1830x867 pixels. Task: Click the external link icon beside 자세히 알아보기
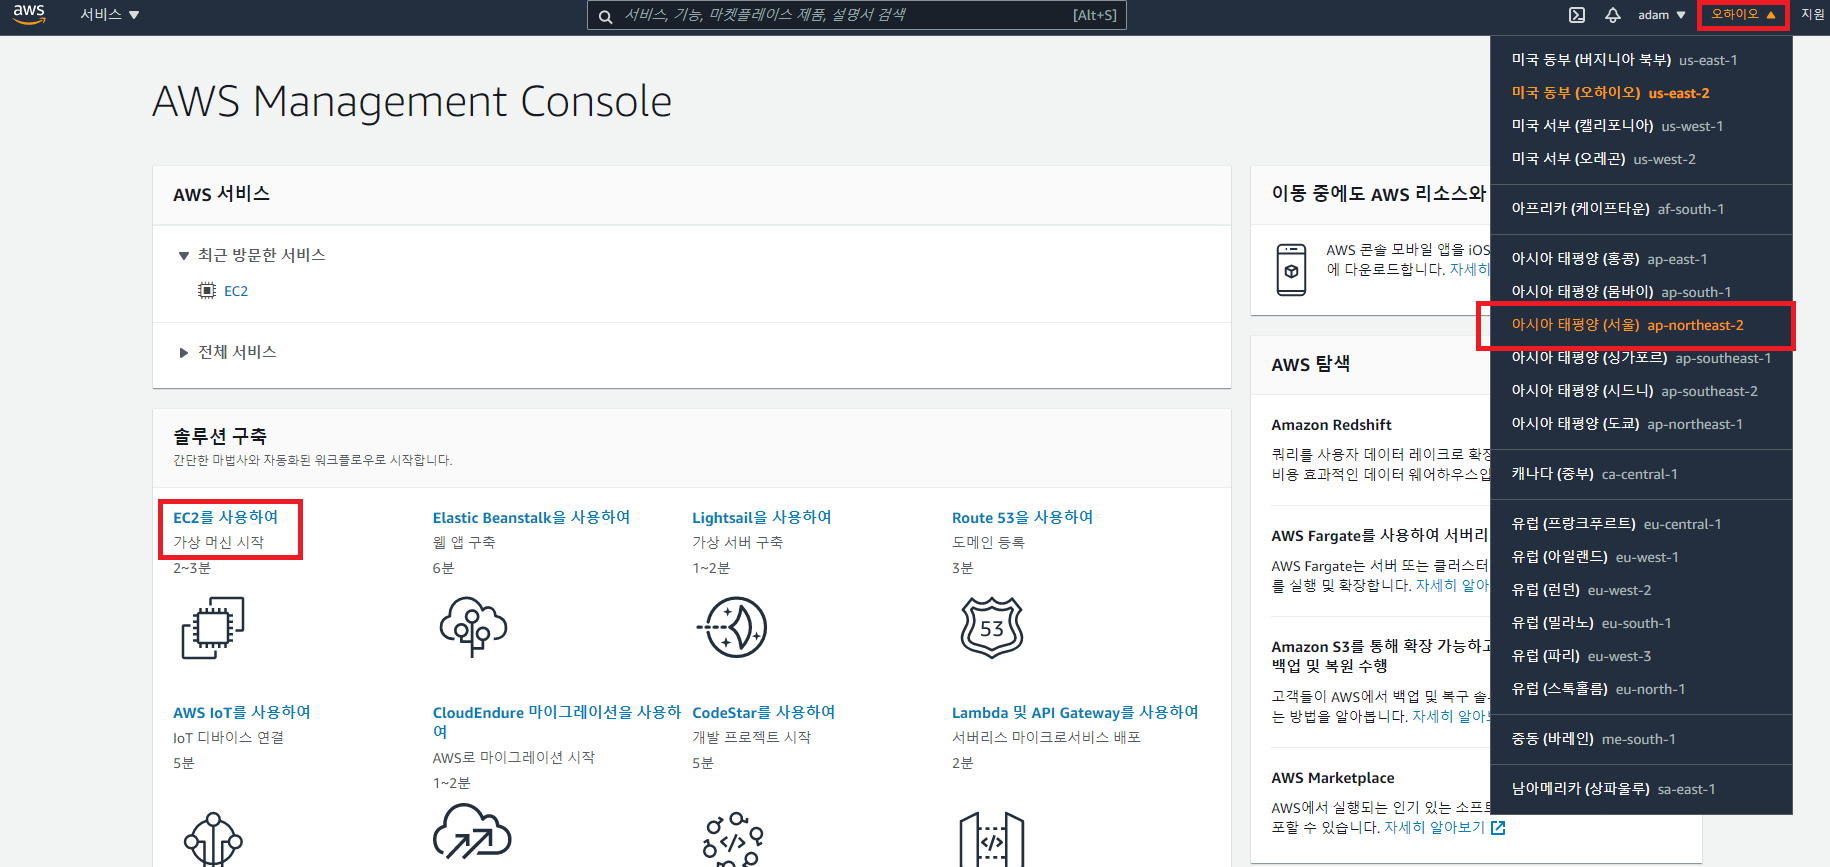[x=1498, y=828]
